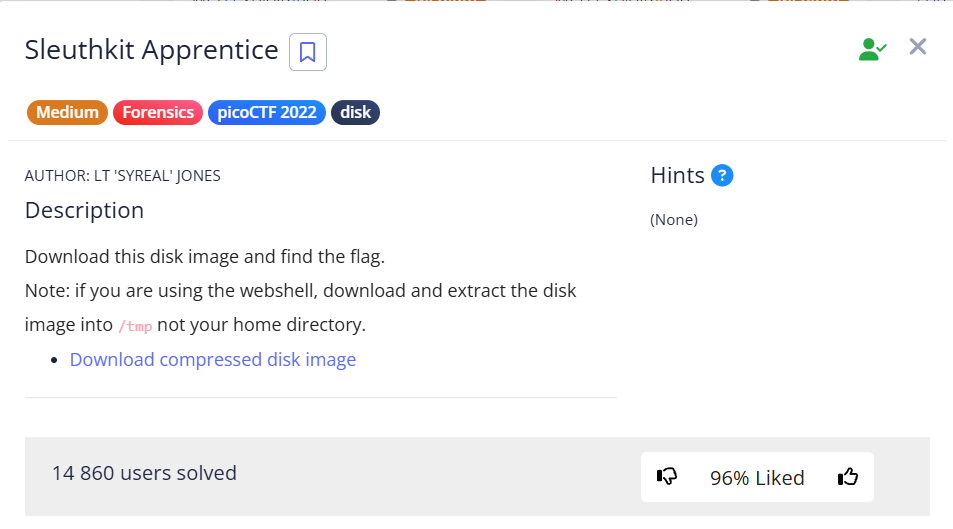The height and width of the screenshot is (529, 953).
Task: Click the 96% Liked rating text
Action: pos(757,478)
